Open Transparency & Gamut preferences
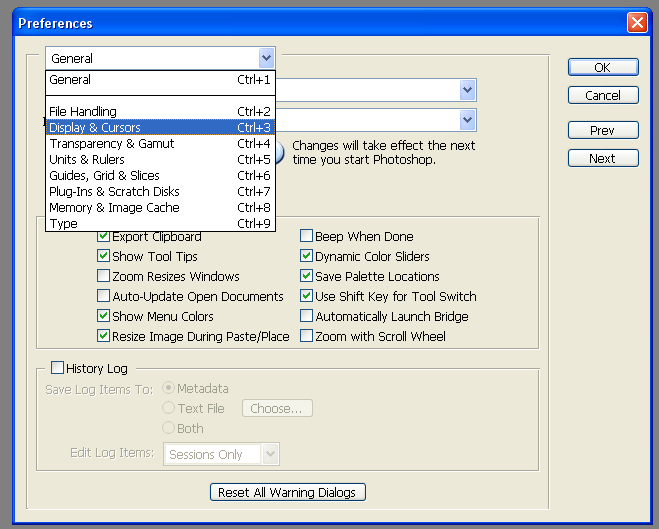The image size is (659, 529). point(160,143)
